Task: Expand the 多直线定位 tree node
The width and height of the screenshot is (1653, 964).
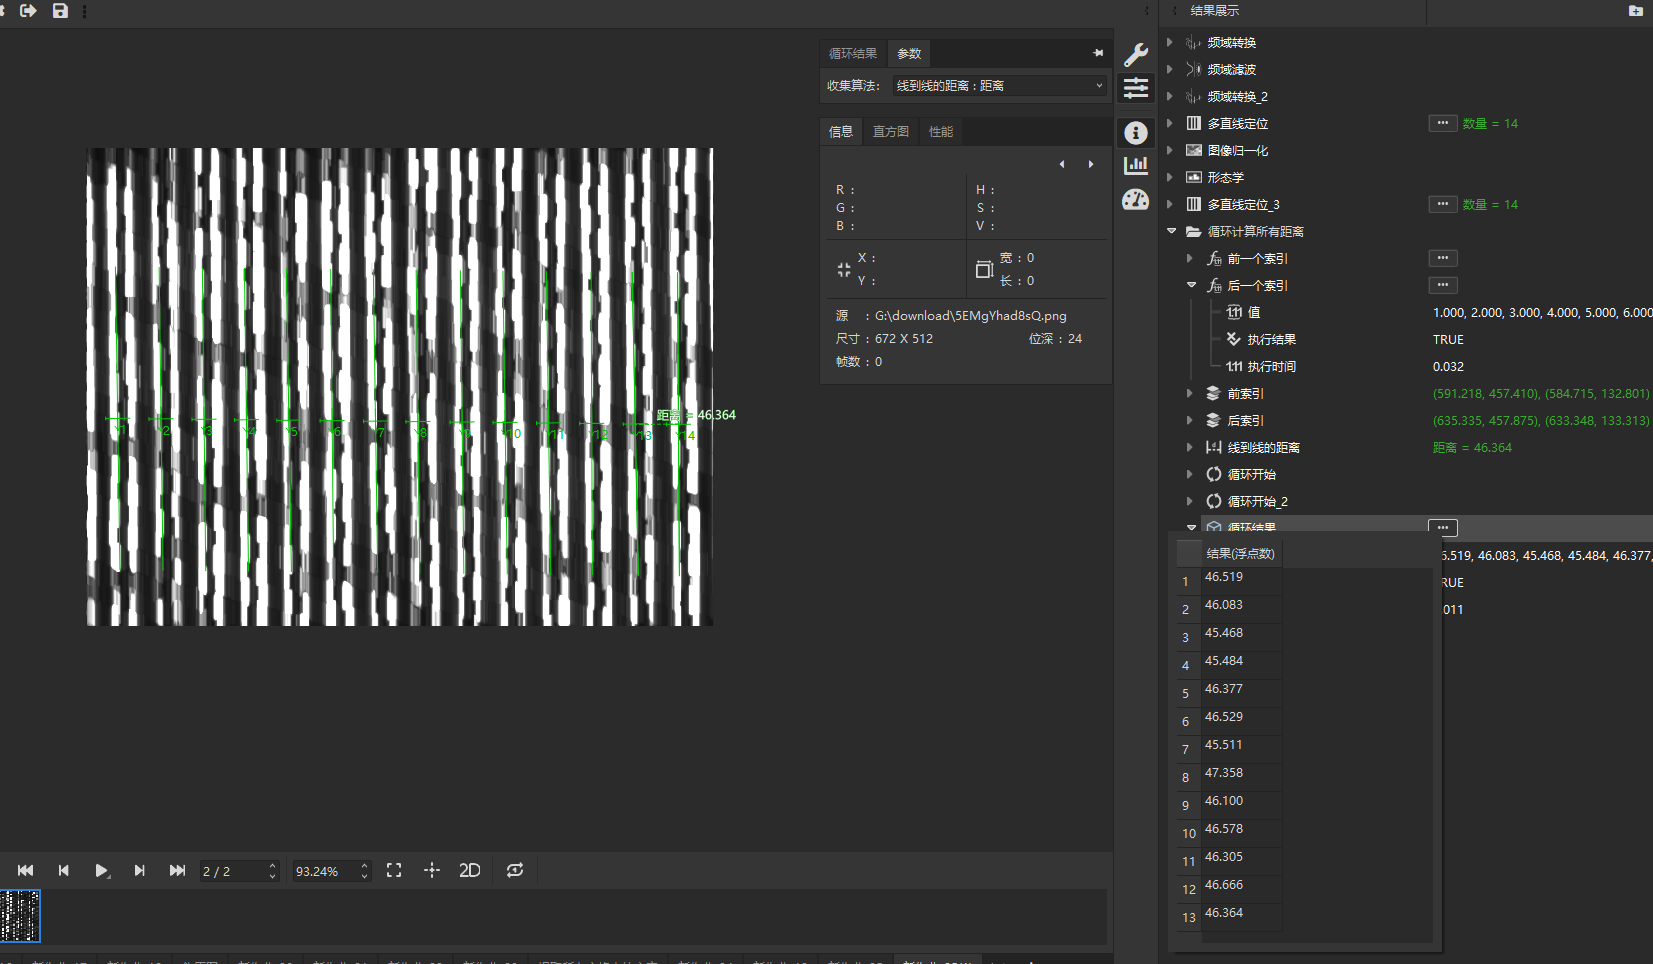Action: pyautogui.click(x=1170, y=124)
